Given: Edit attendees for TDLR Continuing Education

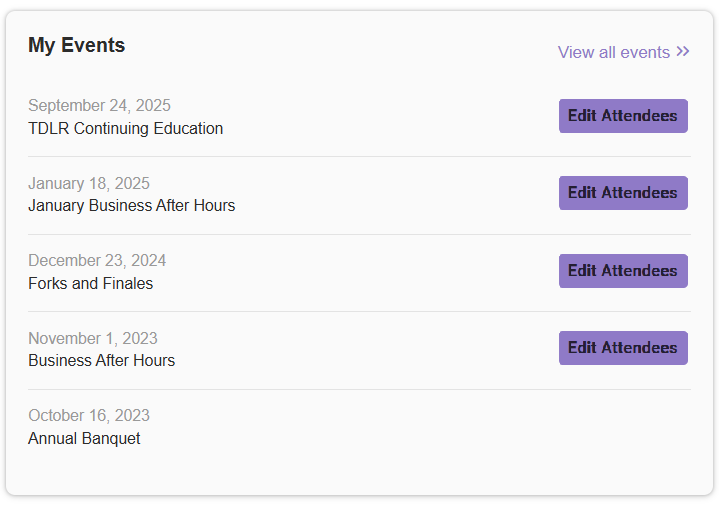Looking at the screenshot, I should pos(623,116).
